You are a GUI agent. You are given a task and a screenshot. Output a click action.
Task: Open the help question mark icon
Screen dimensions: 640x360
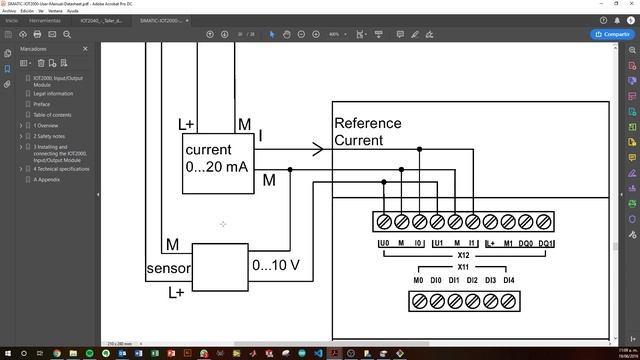(603, 20)
